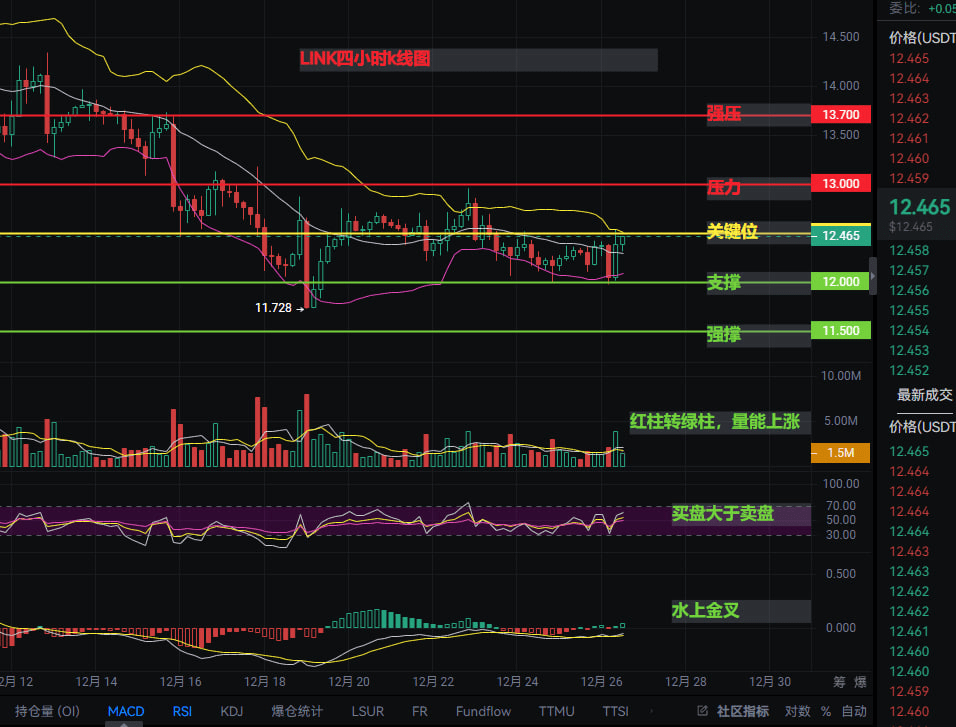Collapse the order book side panel handle

tap(873, 276)
